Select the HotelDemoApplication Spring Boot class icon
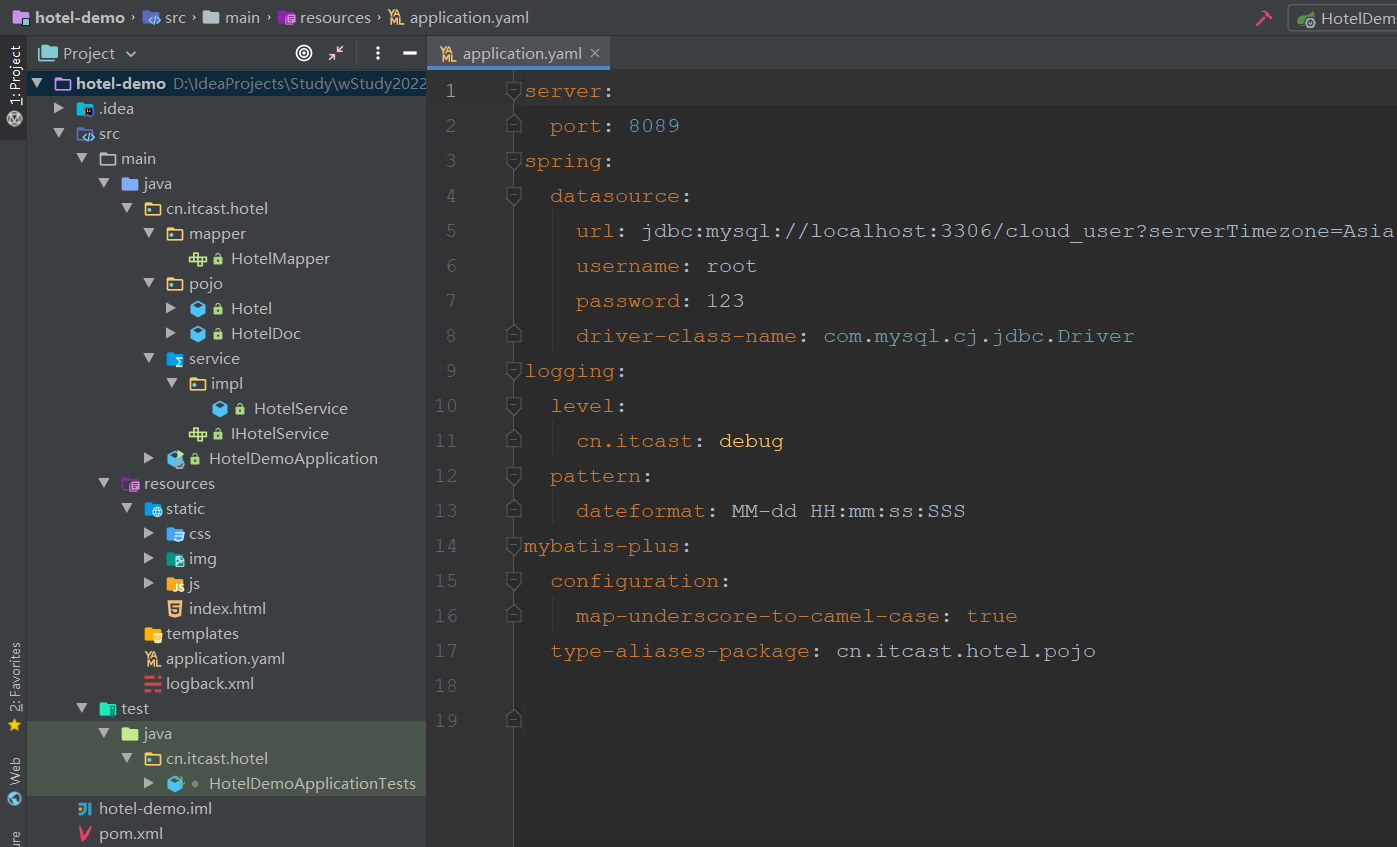This screenshot has height=847, width=1397. click(176, 458)
